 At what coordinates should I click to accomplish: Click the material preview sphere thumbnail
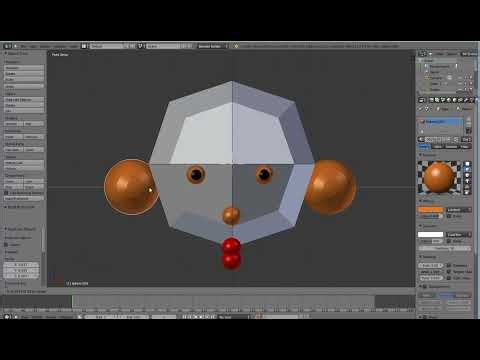pyautogui.click(x=439, y=177)
